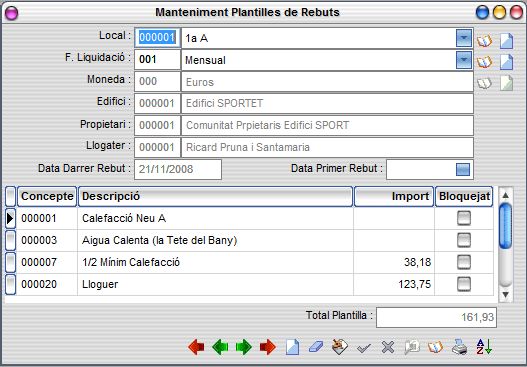Click the Descripció column header
527x367 pixels.
pyautogui.click(x=215, y=196)
